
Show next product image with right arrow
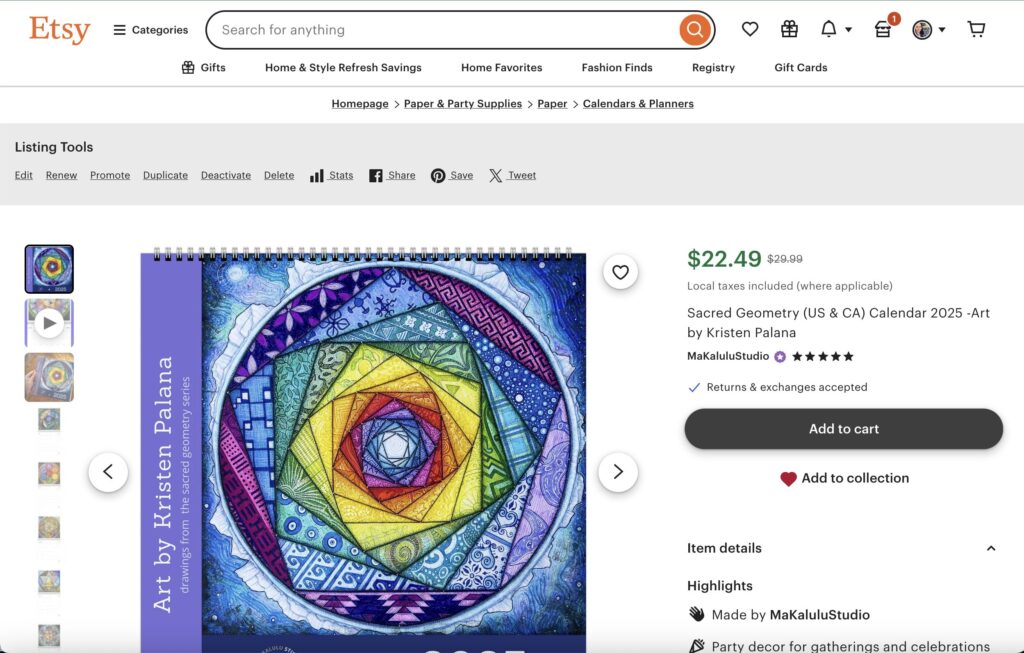[618, 472]
